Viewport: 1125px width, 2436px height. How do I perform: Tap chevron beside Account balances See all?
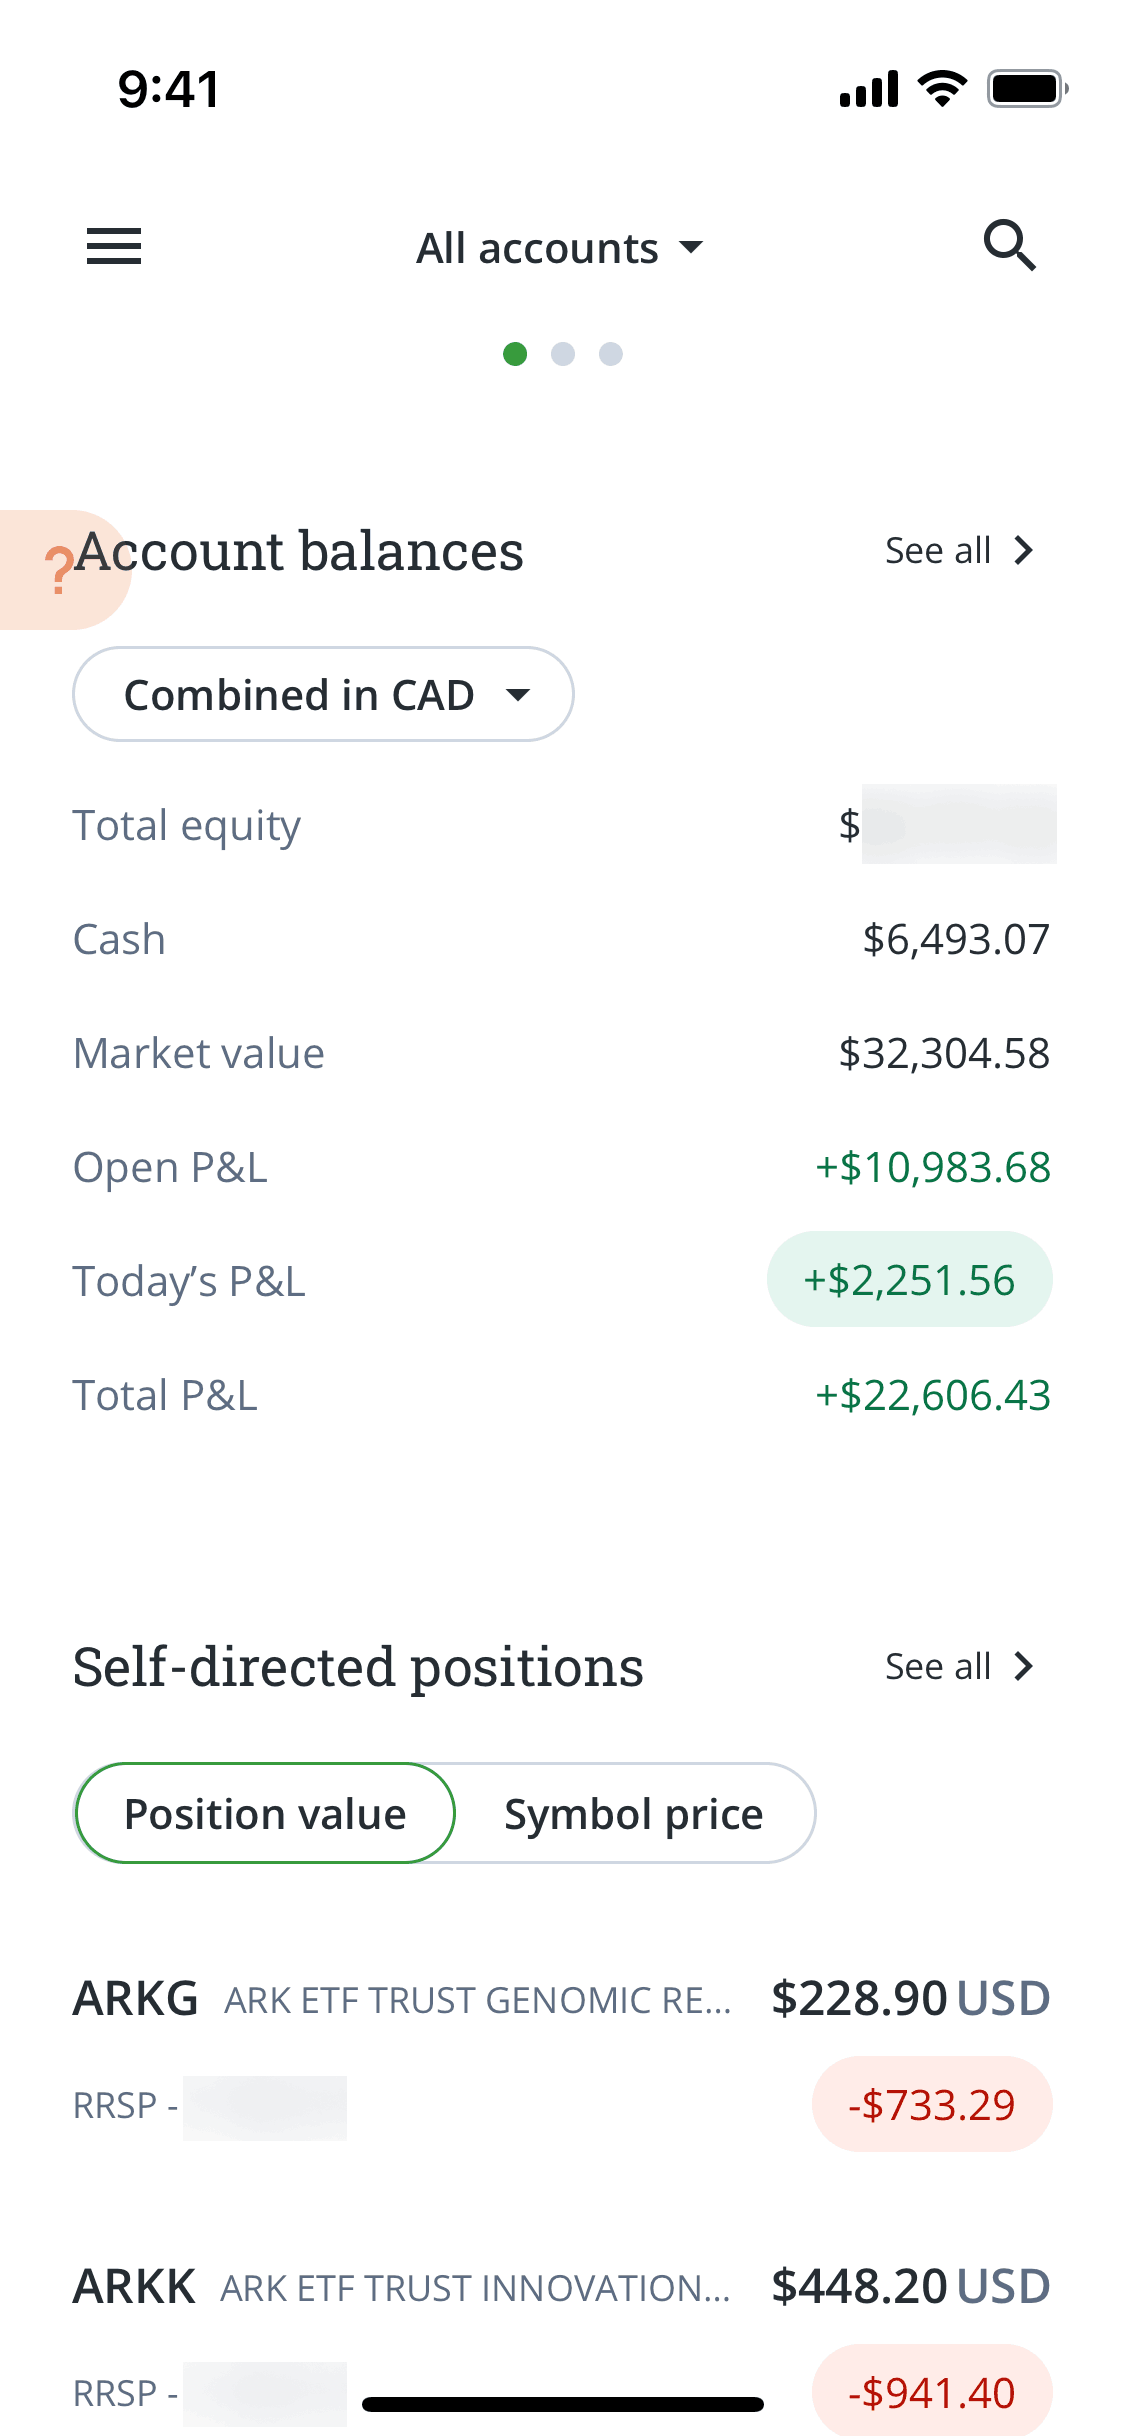(1023, 550)
